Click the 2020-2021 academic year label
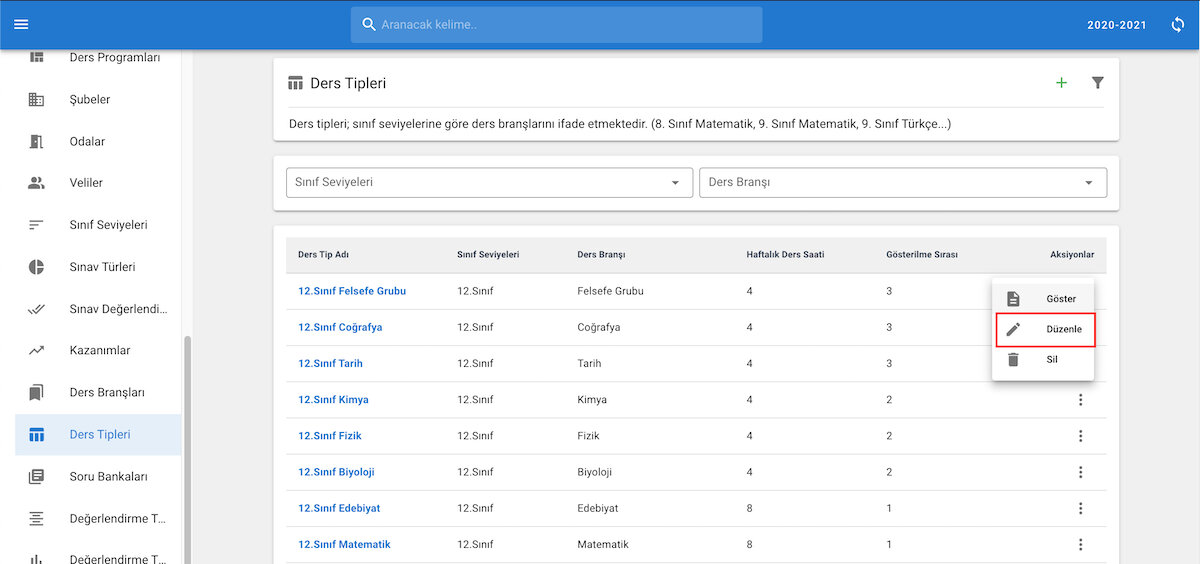The width and height of the screenshot is (1200, 564). [x=1118, y=25]
